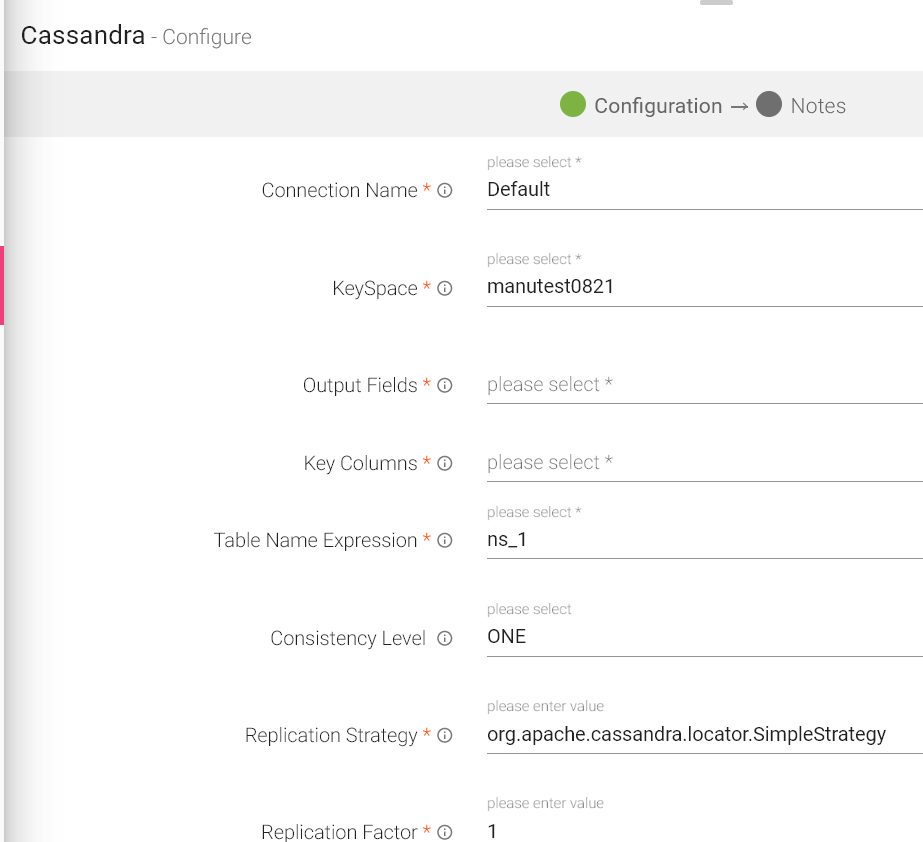Open the Consistency Level dropdown showing ONE
The image size is (923, 842).
(x=703, y=637)
